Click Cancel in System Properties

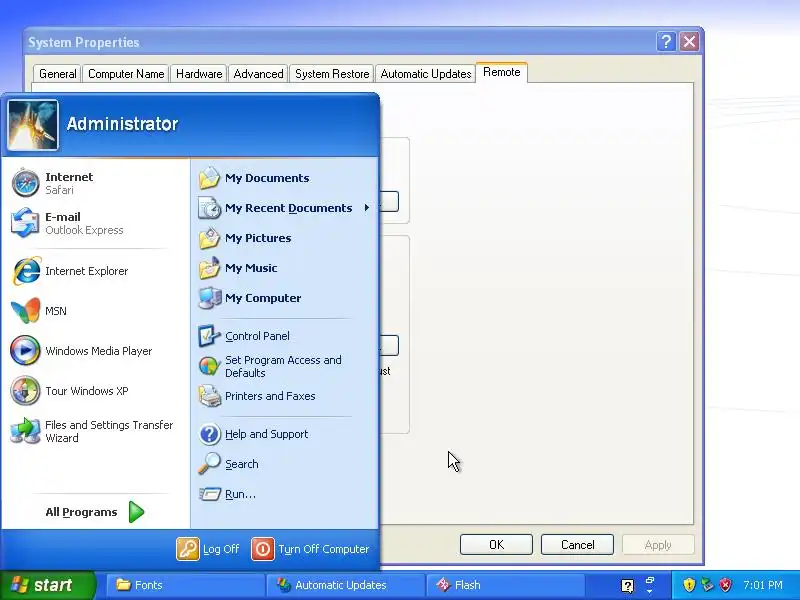[x=578, y=545]
